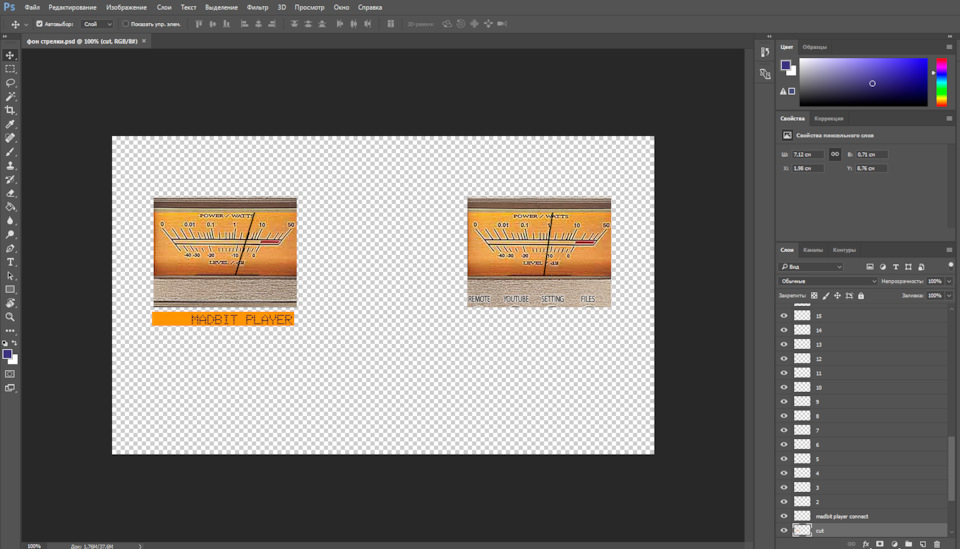Hide layer 12 with its eye icon

(784, 359)
